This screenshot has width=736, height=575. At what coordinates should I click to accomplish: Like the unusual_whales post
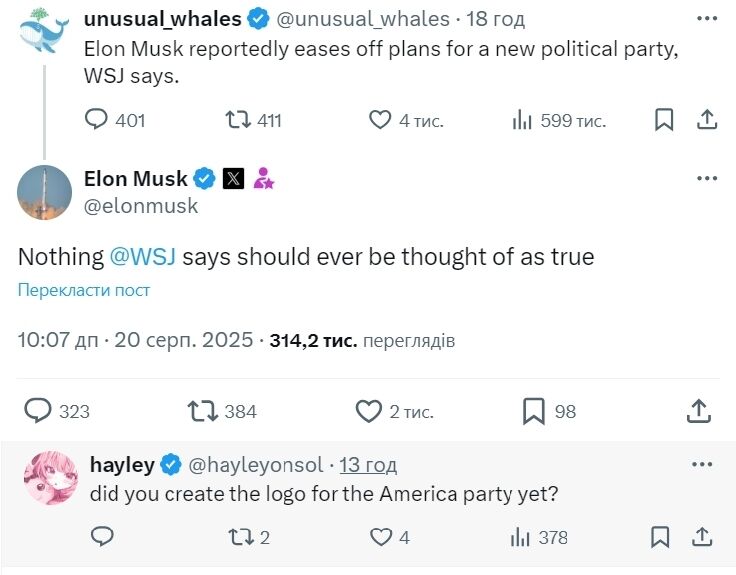(380, 120)
